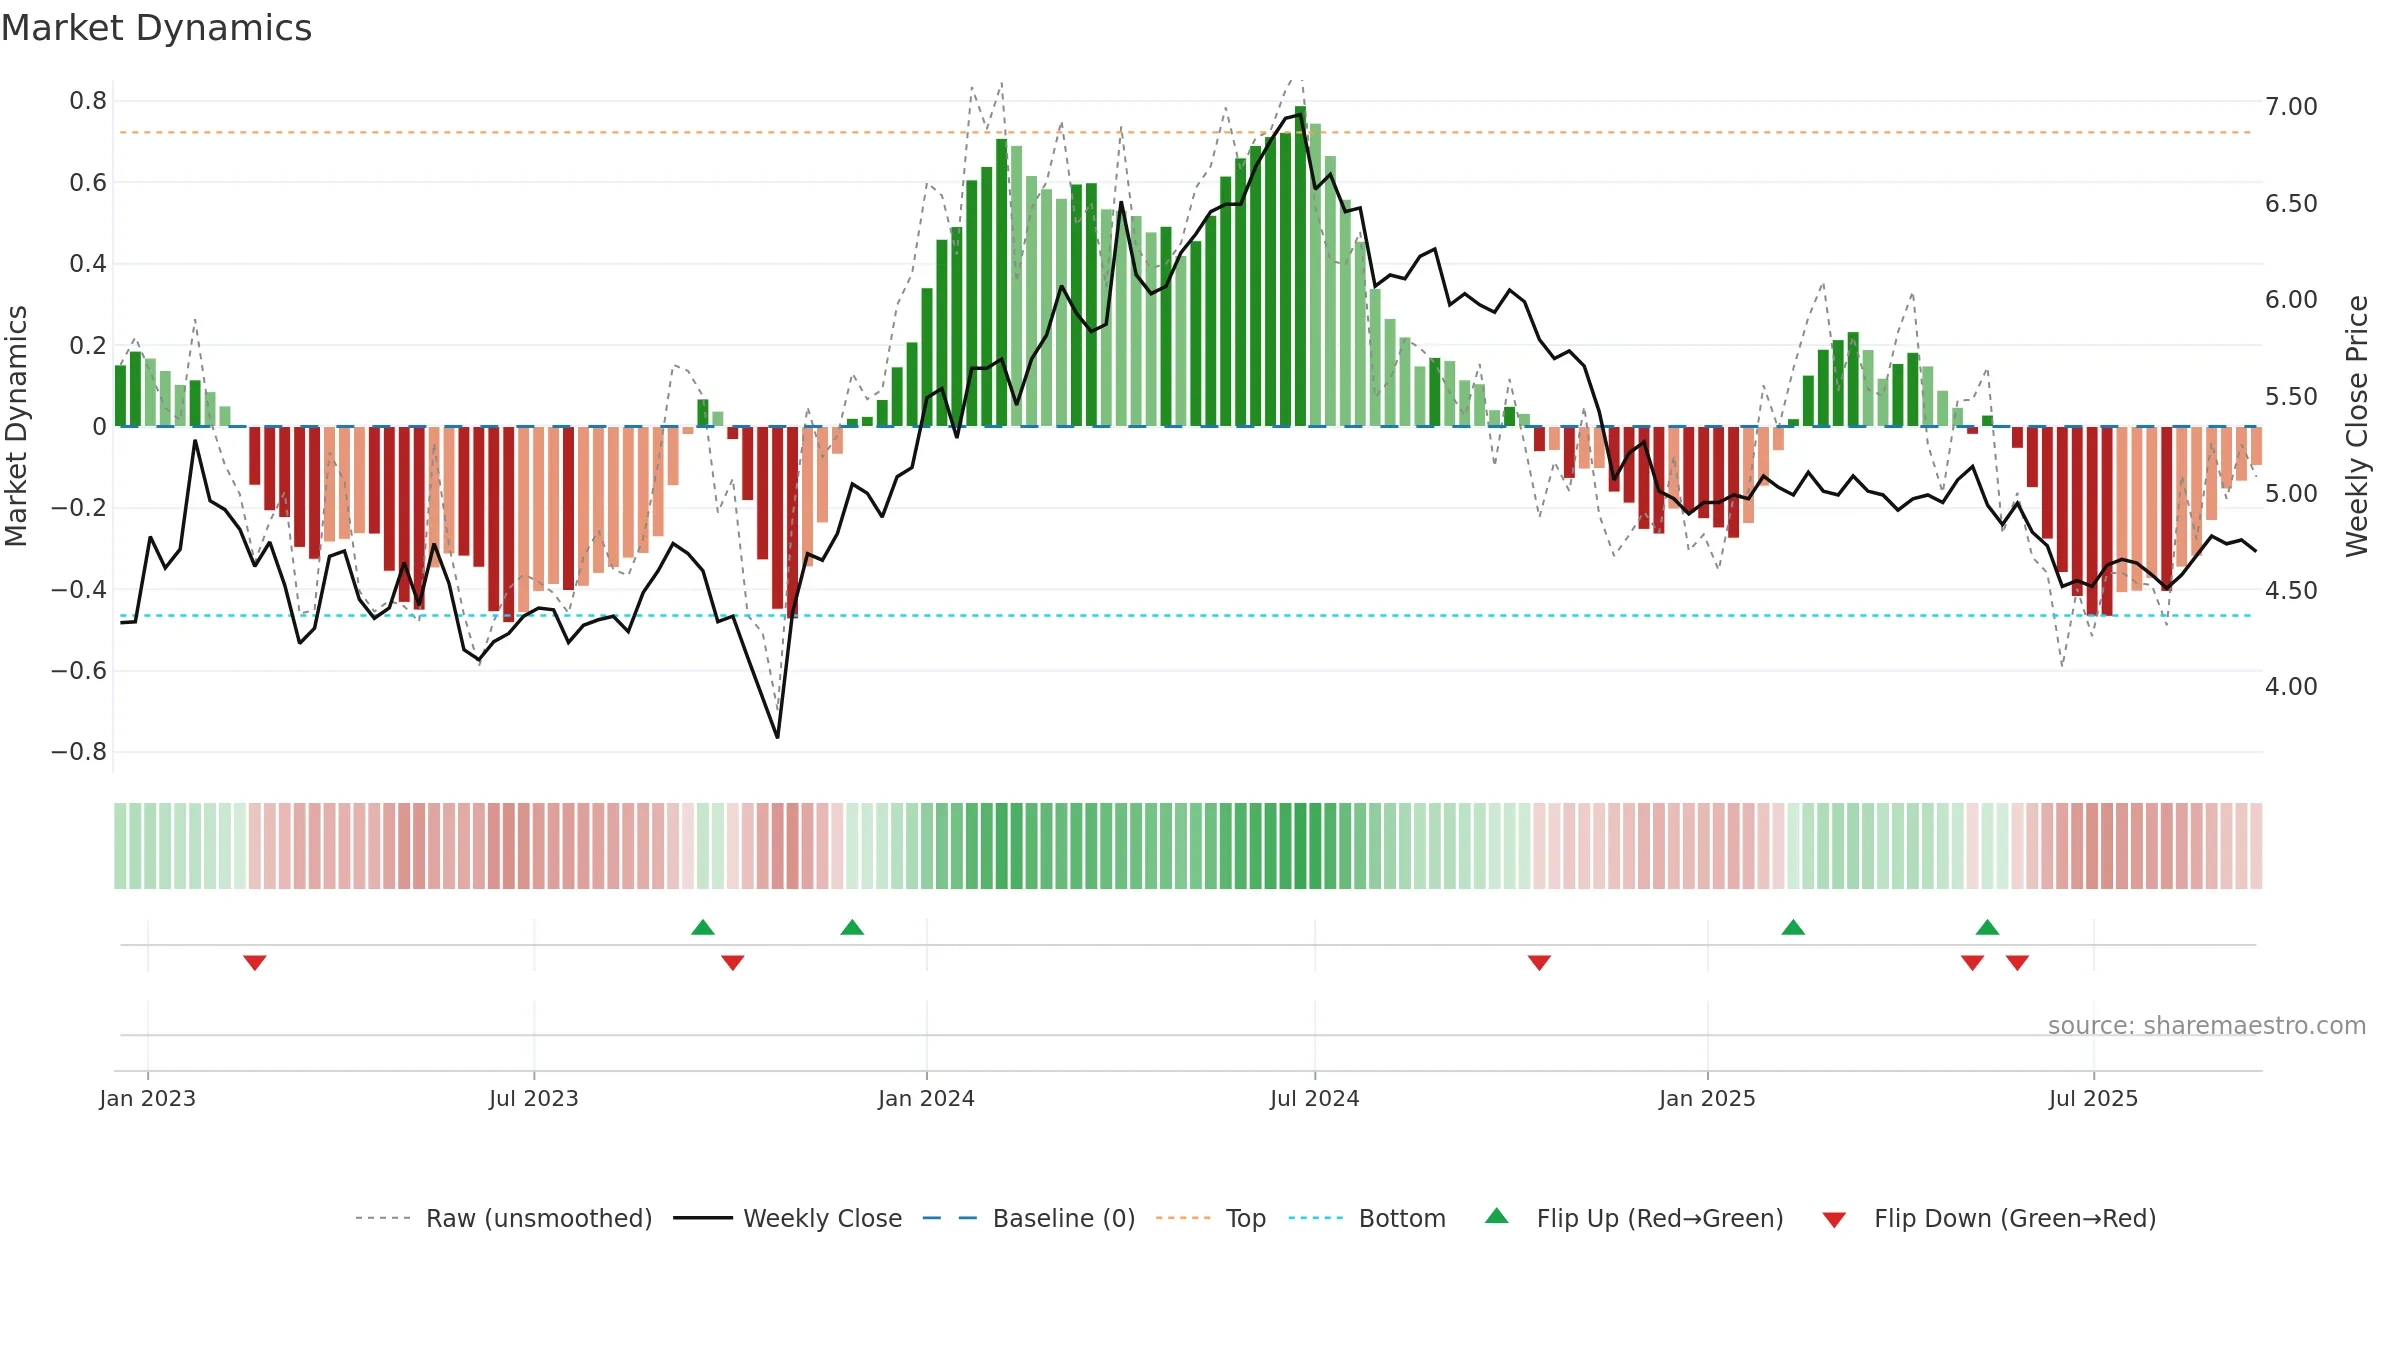Click the 4.00 price axis label

(2291, 687)
